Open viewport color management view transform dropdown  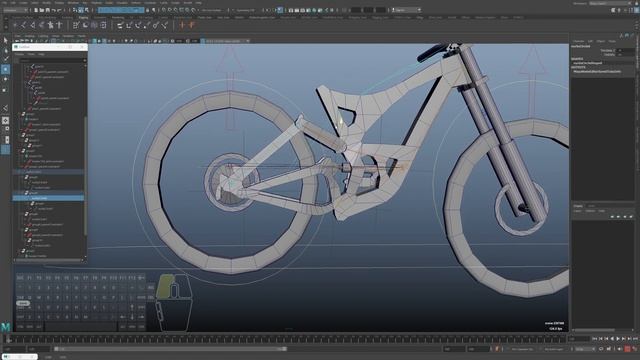point(227,41)
